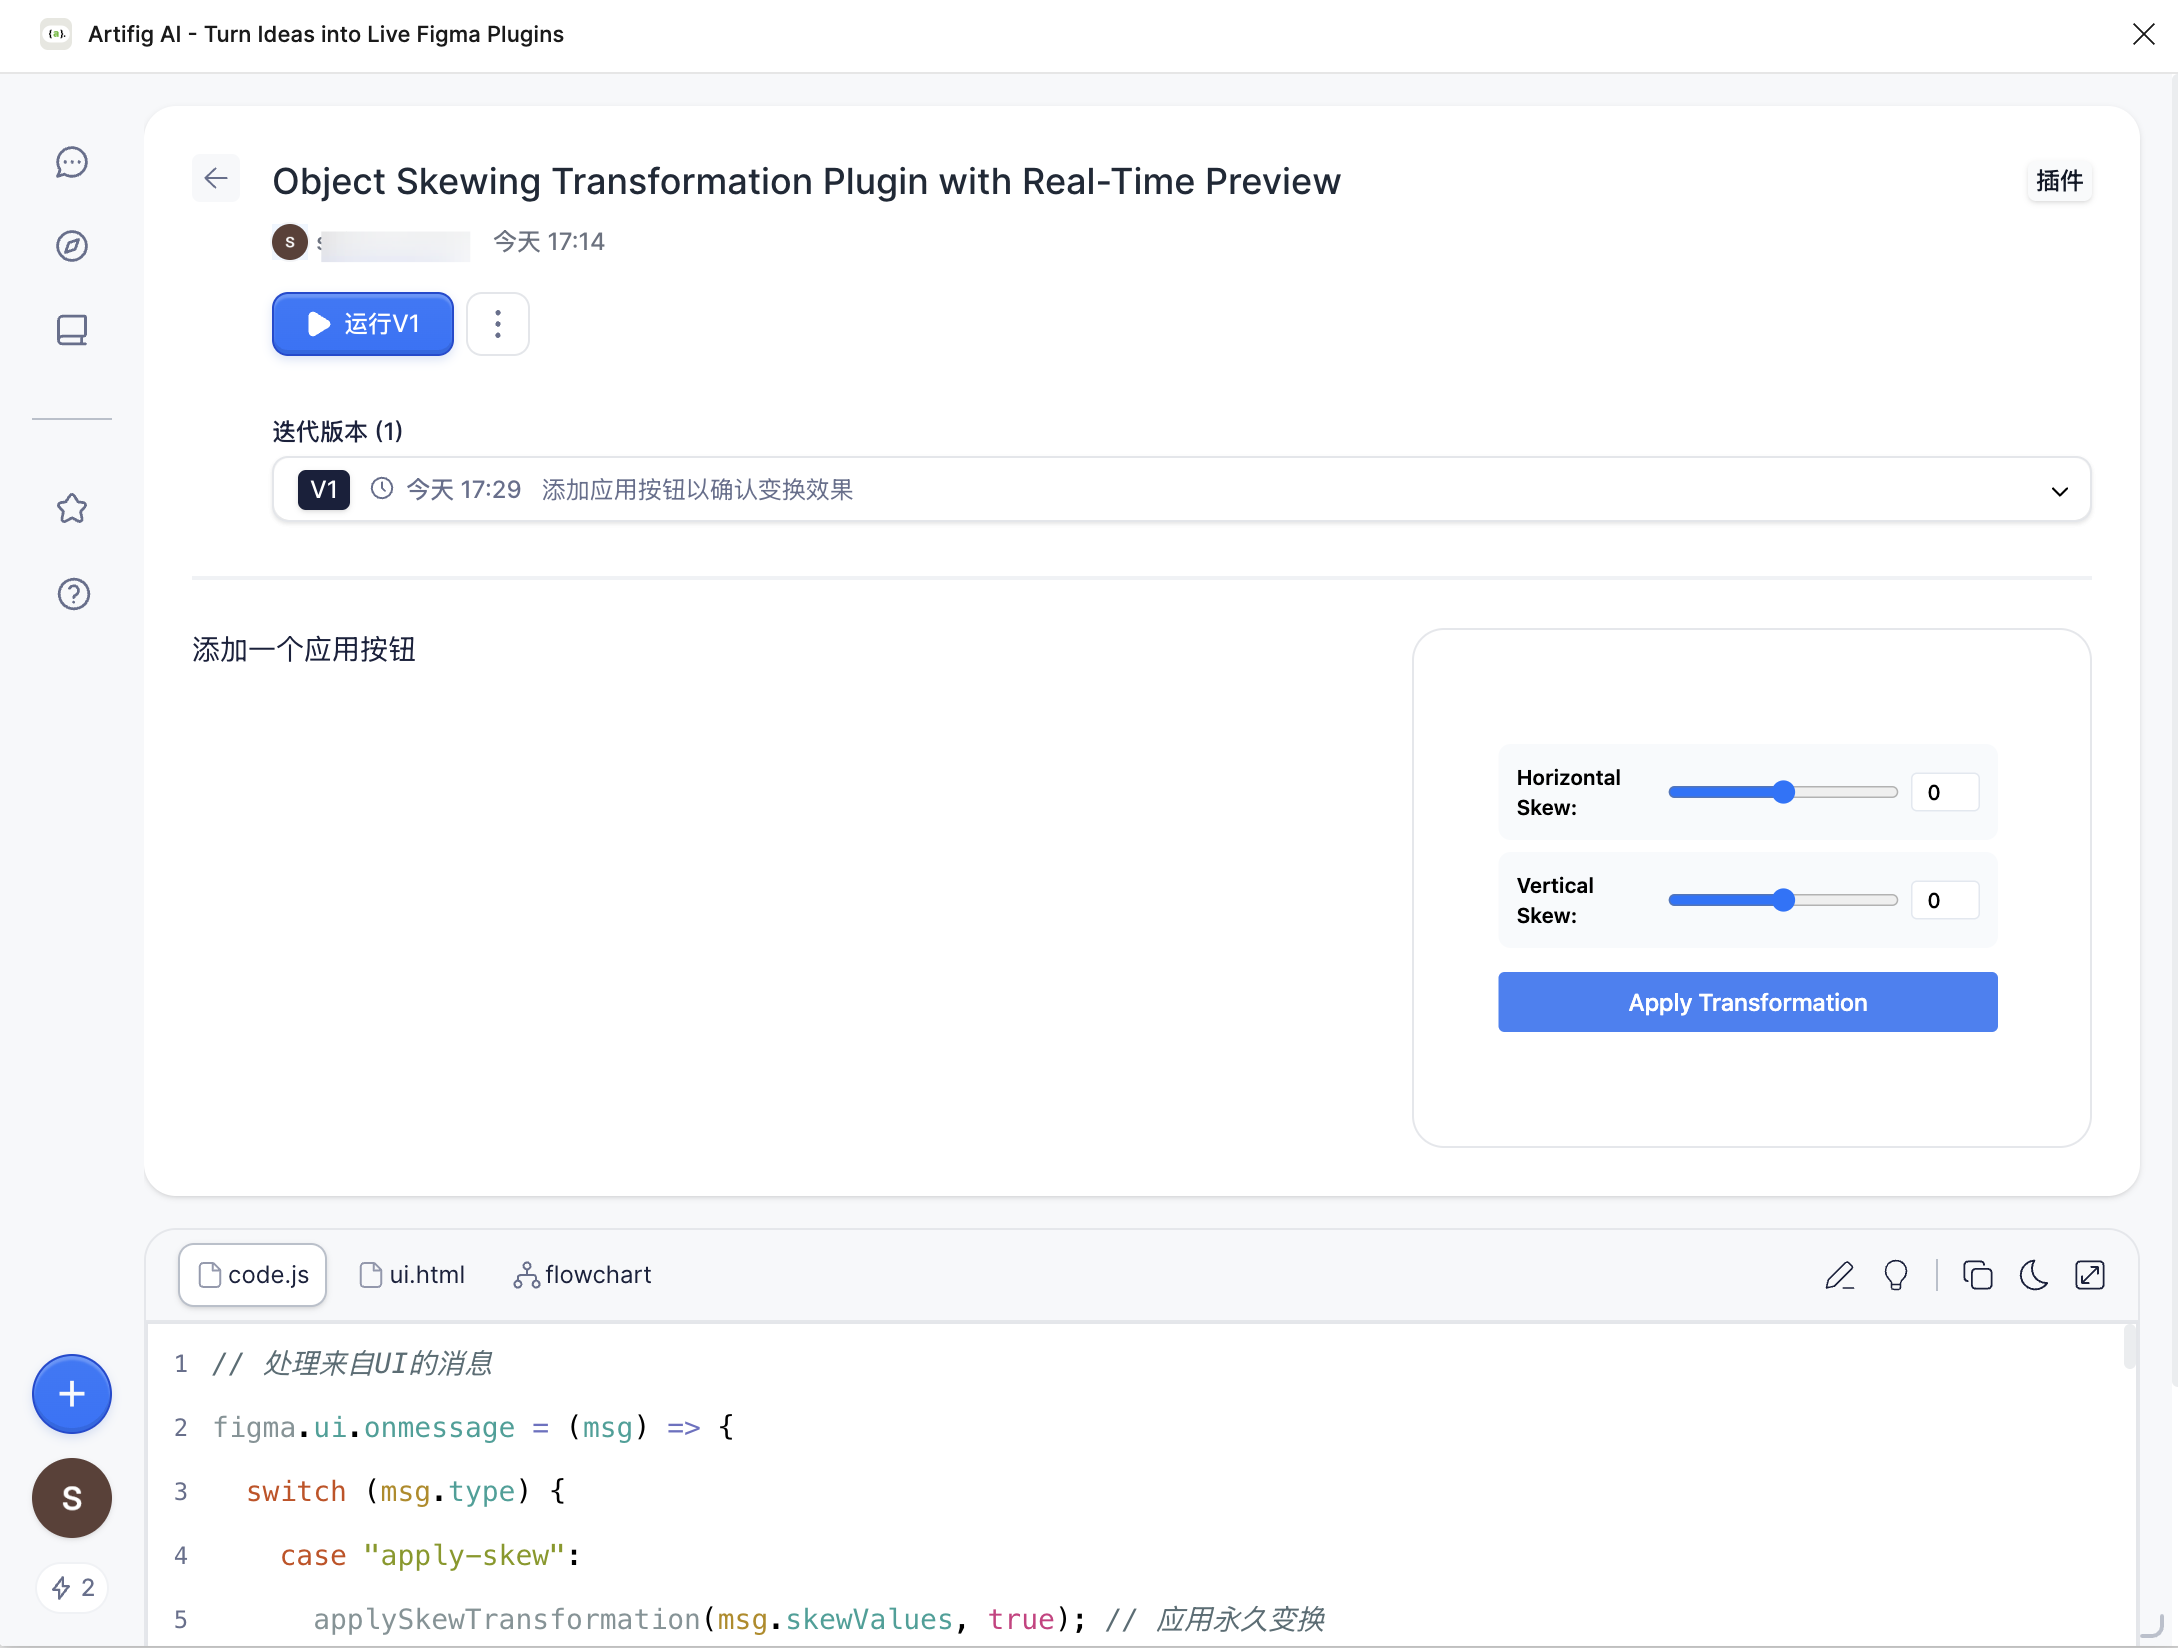The image size is (2178, 1648).
Task: Click the blue plus new button
Action: point(72,1394)
